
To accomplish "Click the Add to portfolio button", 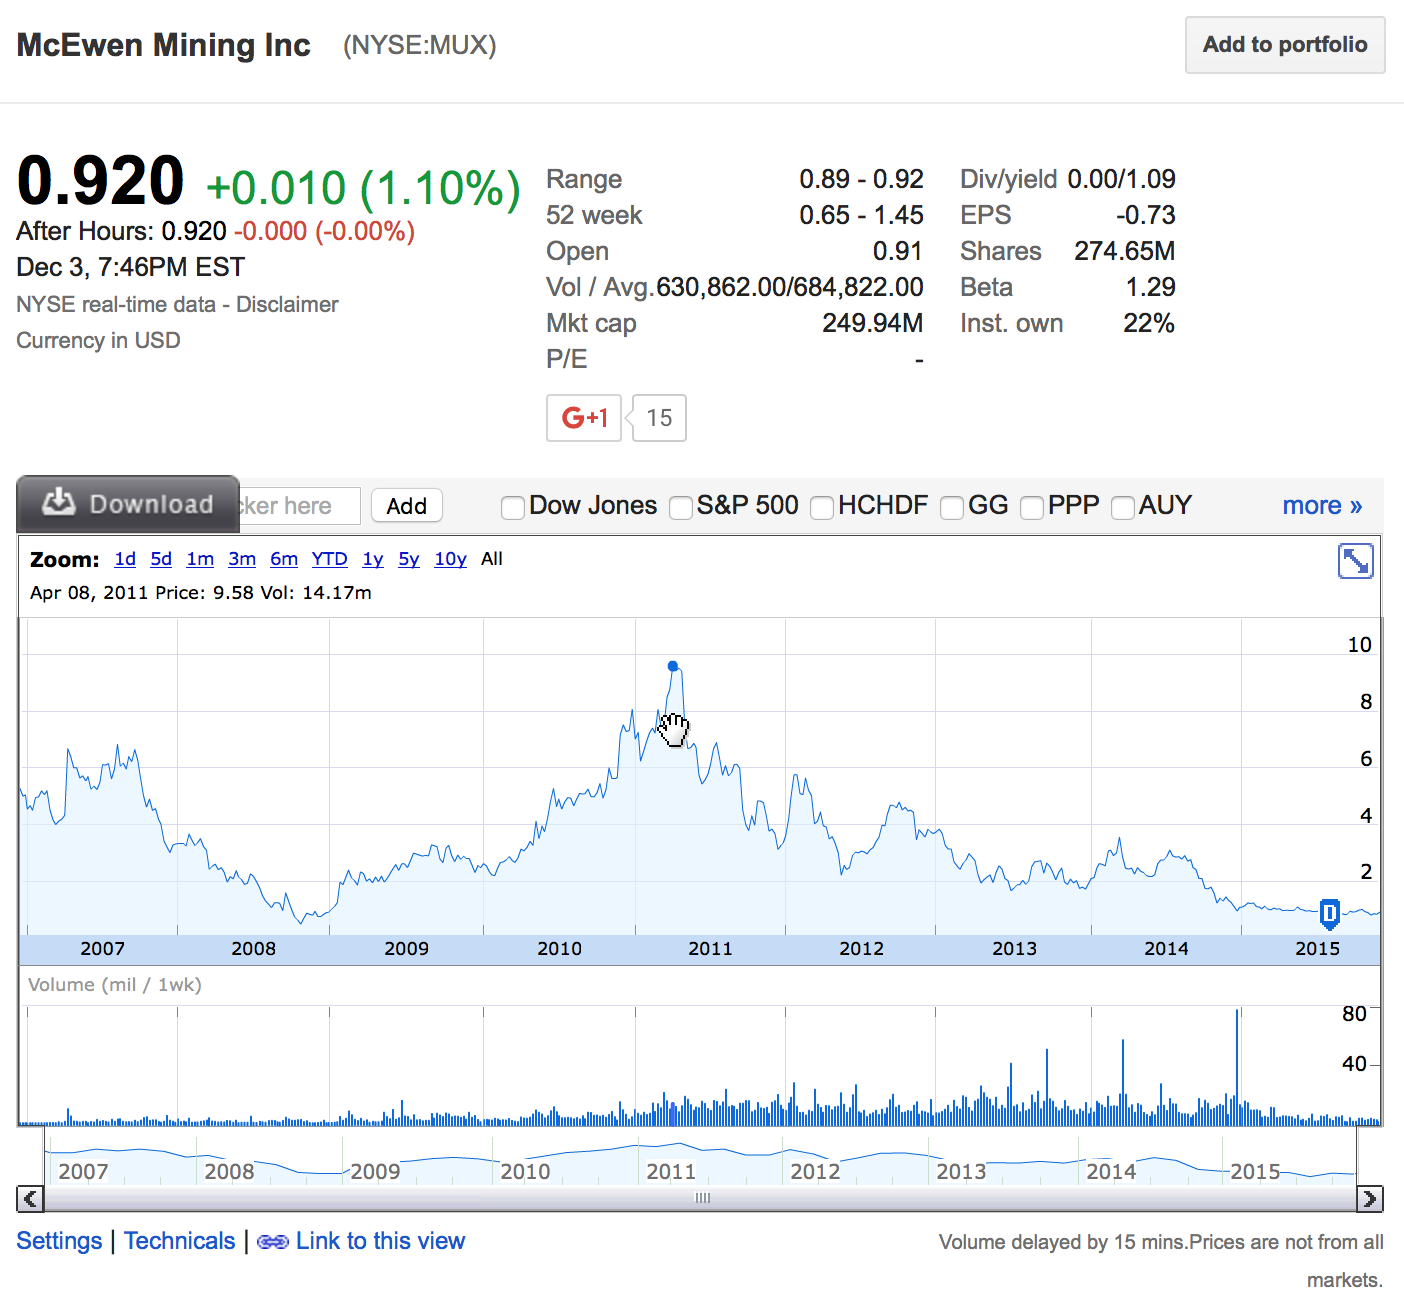I will [1284, 45].
